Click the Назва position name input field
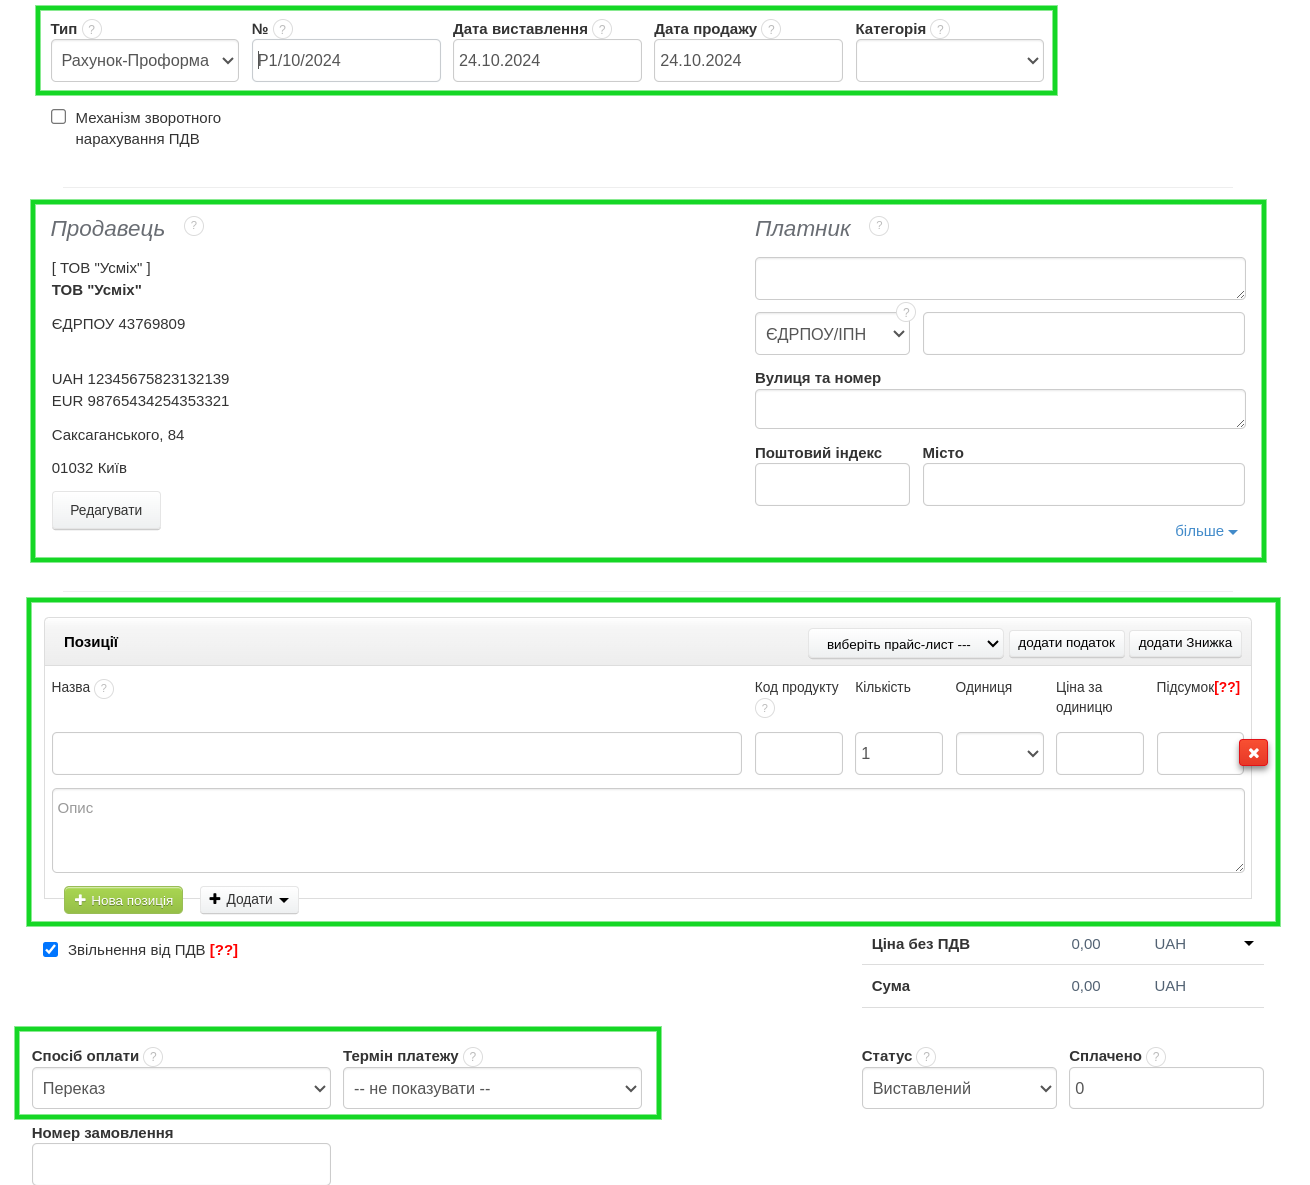This screenshot has height=1185, width=1310. pyautogui.click(x=396, y=753)
